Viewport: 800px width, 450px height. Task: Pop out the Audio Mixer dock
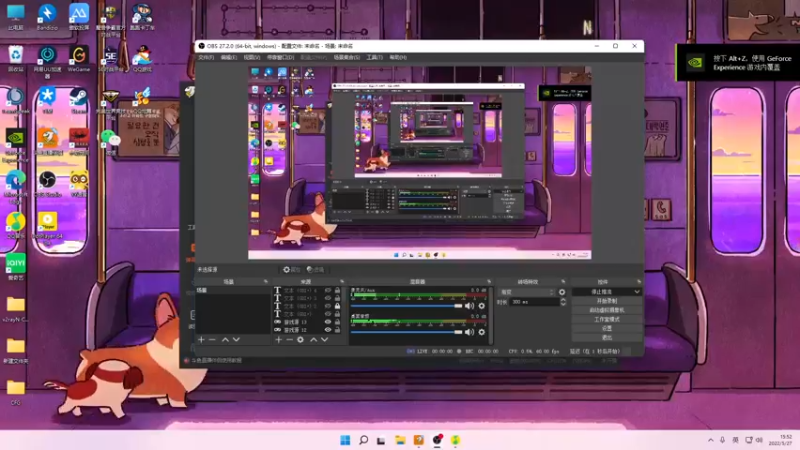(489, 282)
